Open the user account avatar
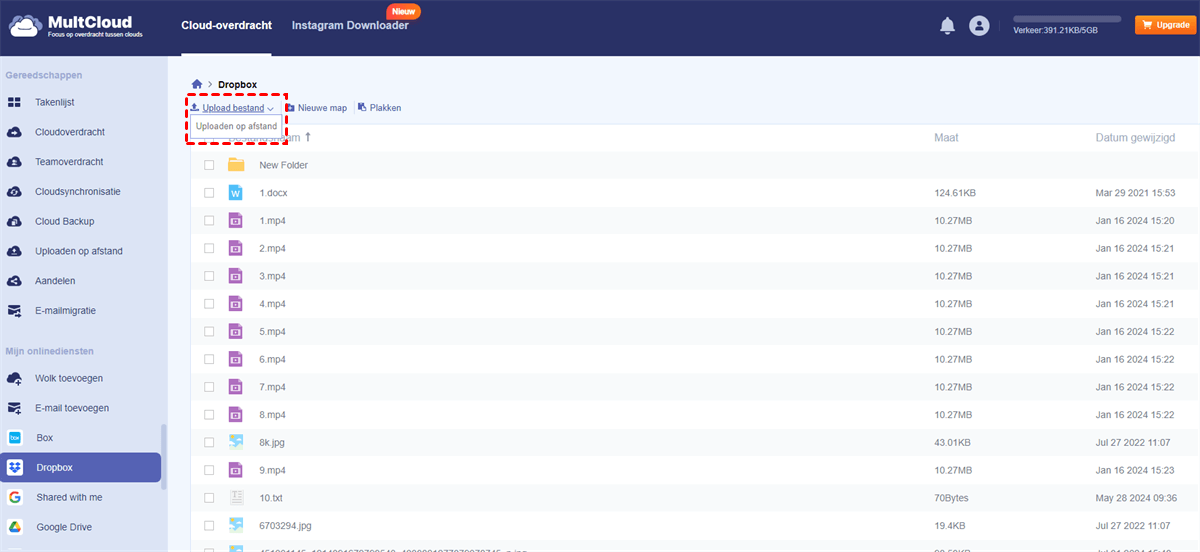The width and height of the screenshot is (1200, 552). coord(979,26)
